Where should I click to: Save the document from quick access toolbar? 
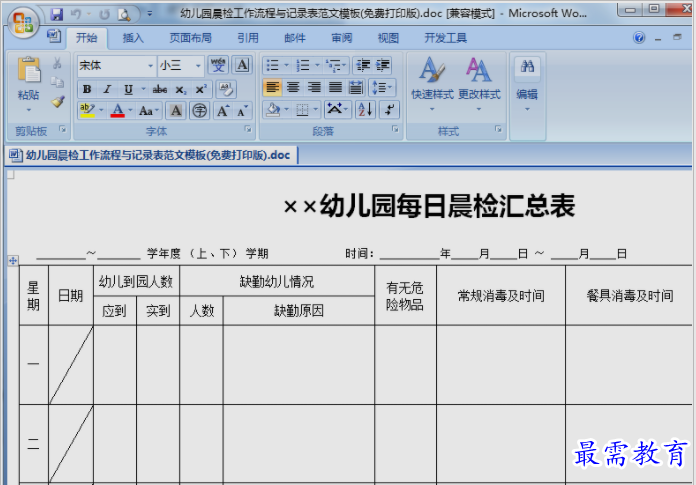click(57, 14)
